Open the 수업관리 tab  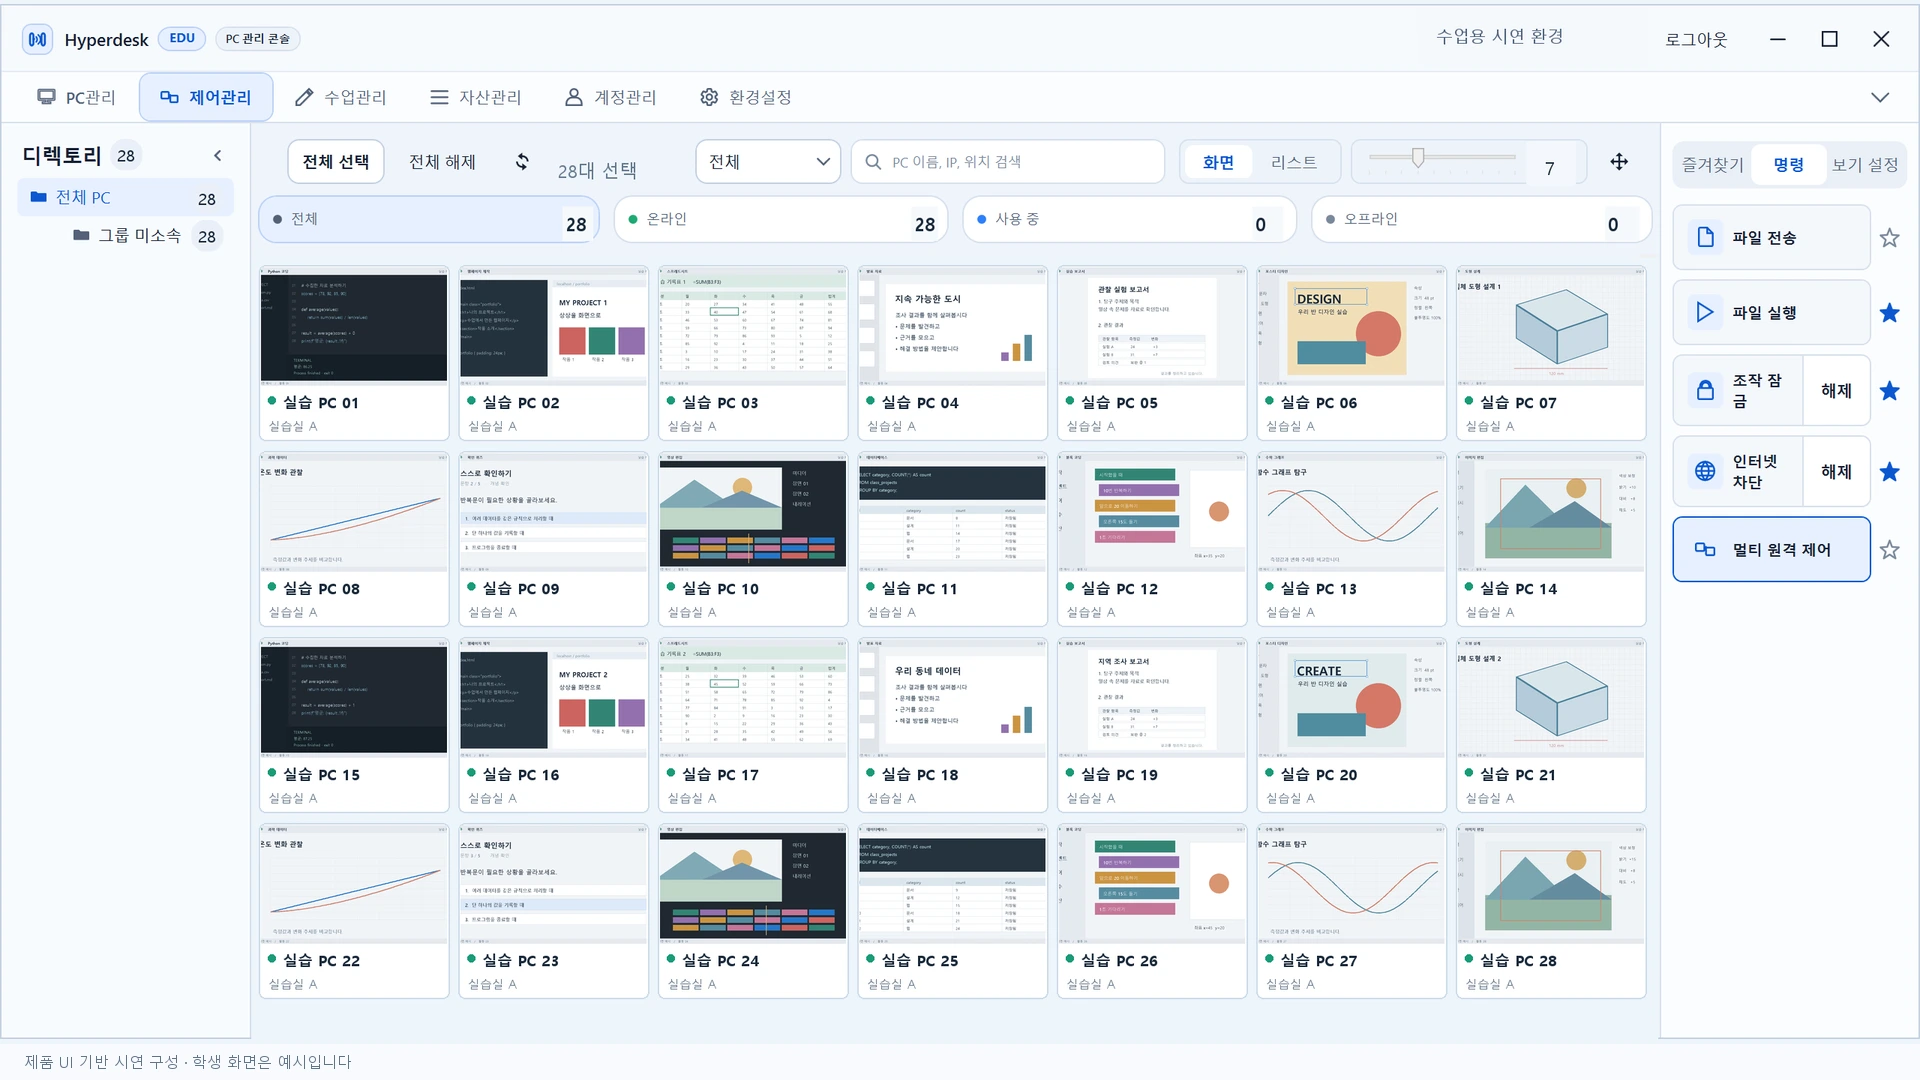(x=341, y=97)
